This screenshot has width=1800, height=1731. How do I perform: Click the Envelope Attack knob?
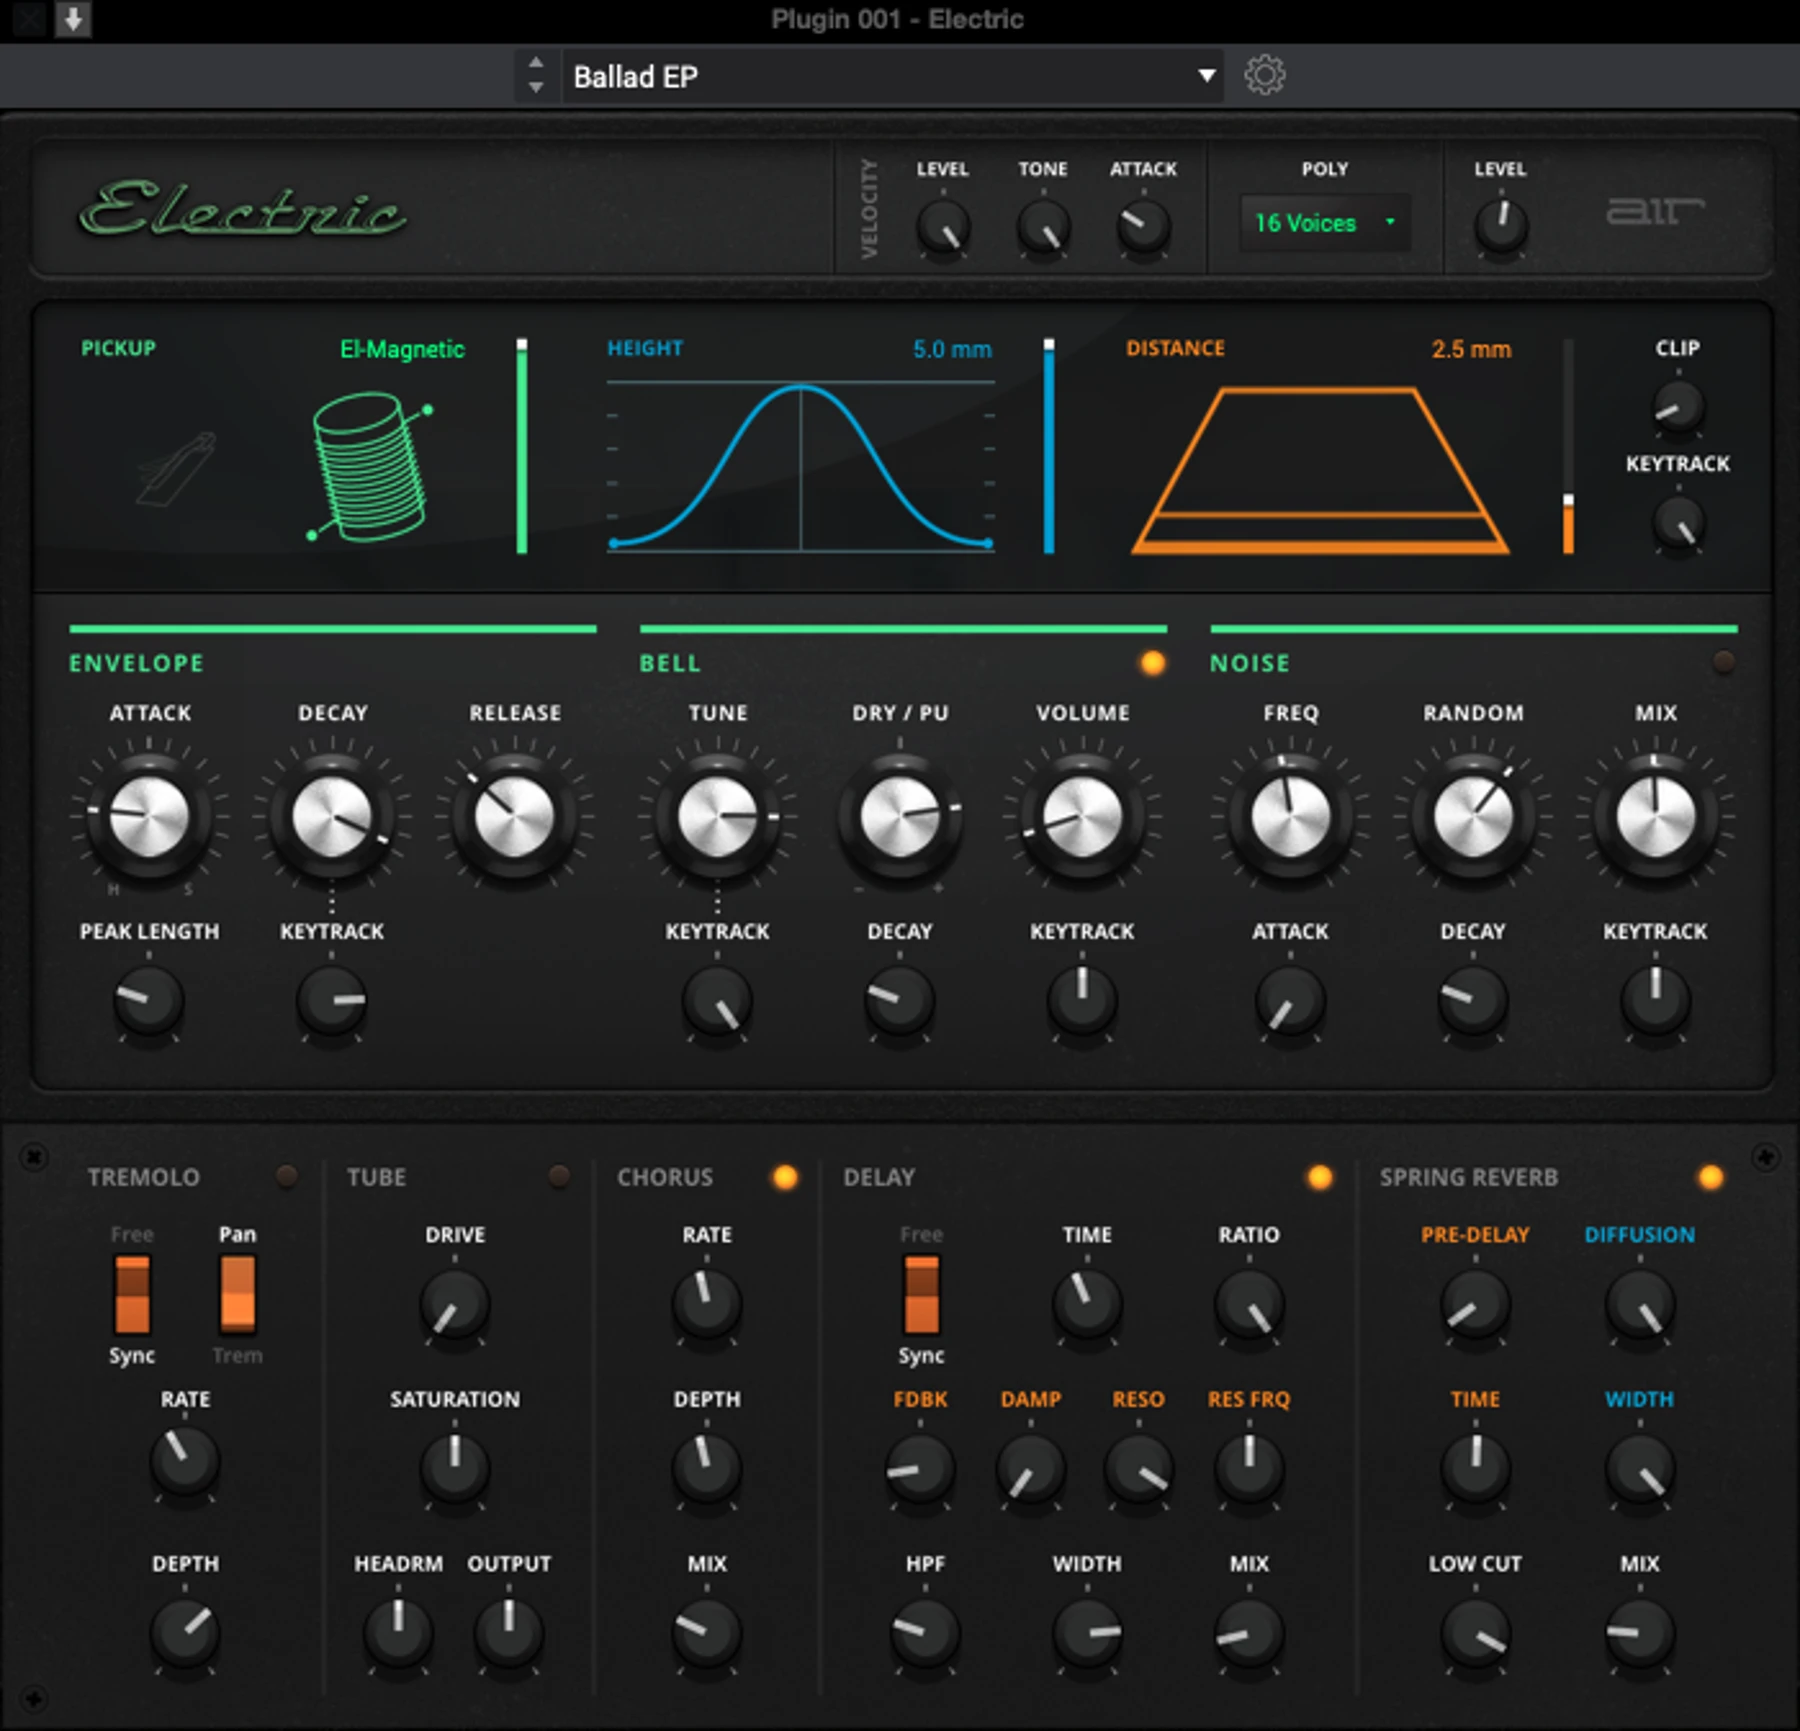point(149,817)
